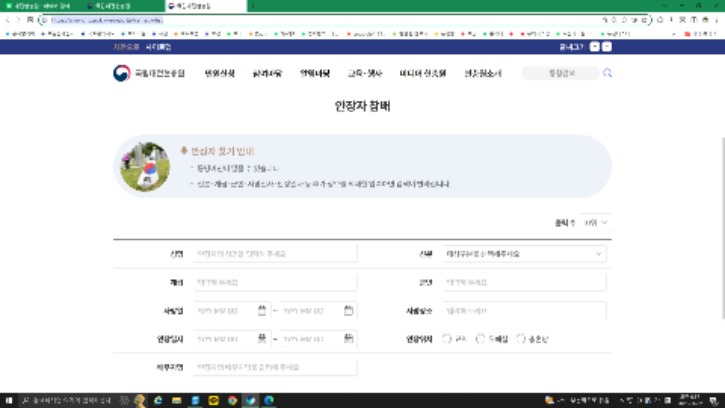Select the second 안장위치 radio option
The image size is (725, 408).
481,339
